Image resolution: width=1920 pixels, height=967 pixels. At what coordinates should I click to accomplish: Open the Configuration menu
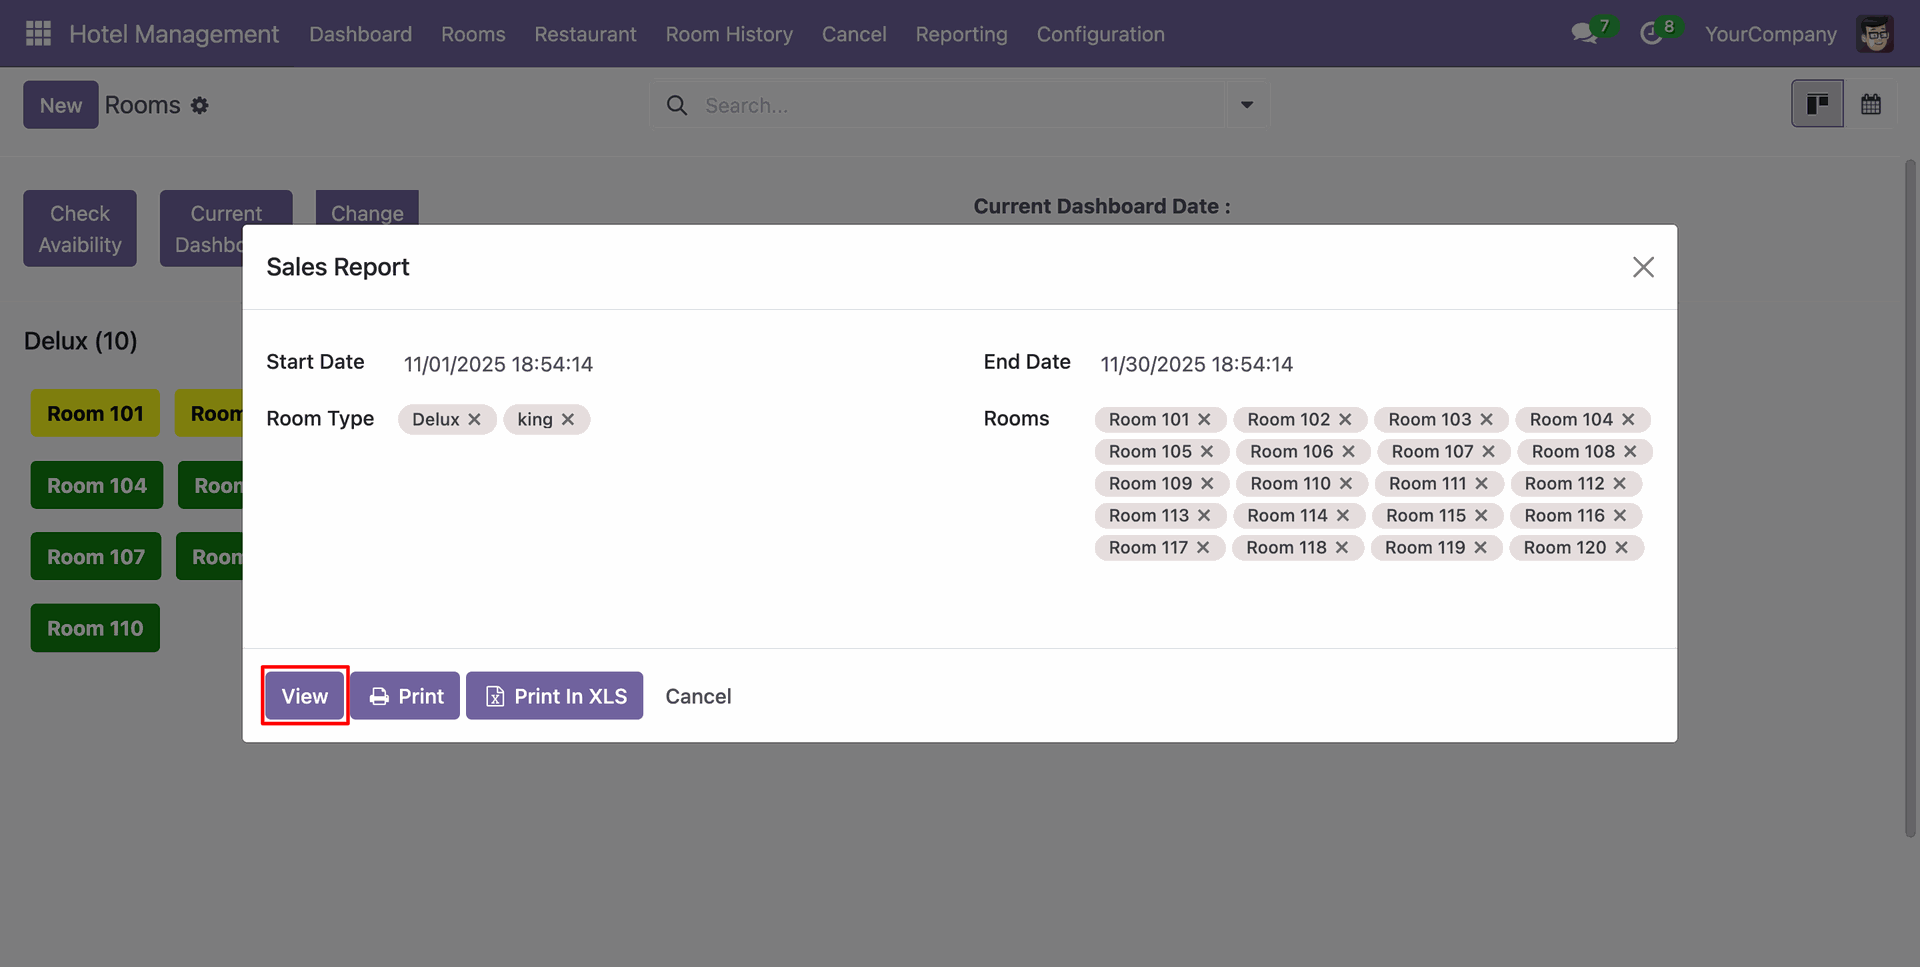click(x=1100, y=34)
